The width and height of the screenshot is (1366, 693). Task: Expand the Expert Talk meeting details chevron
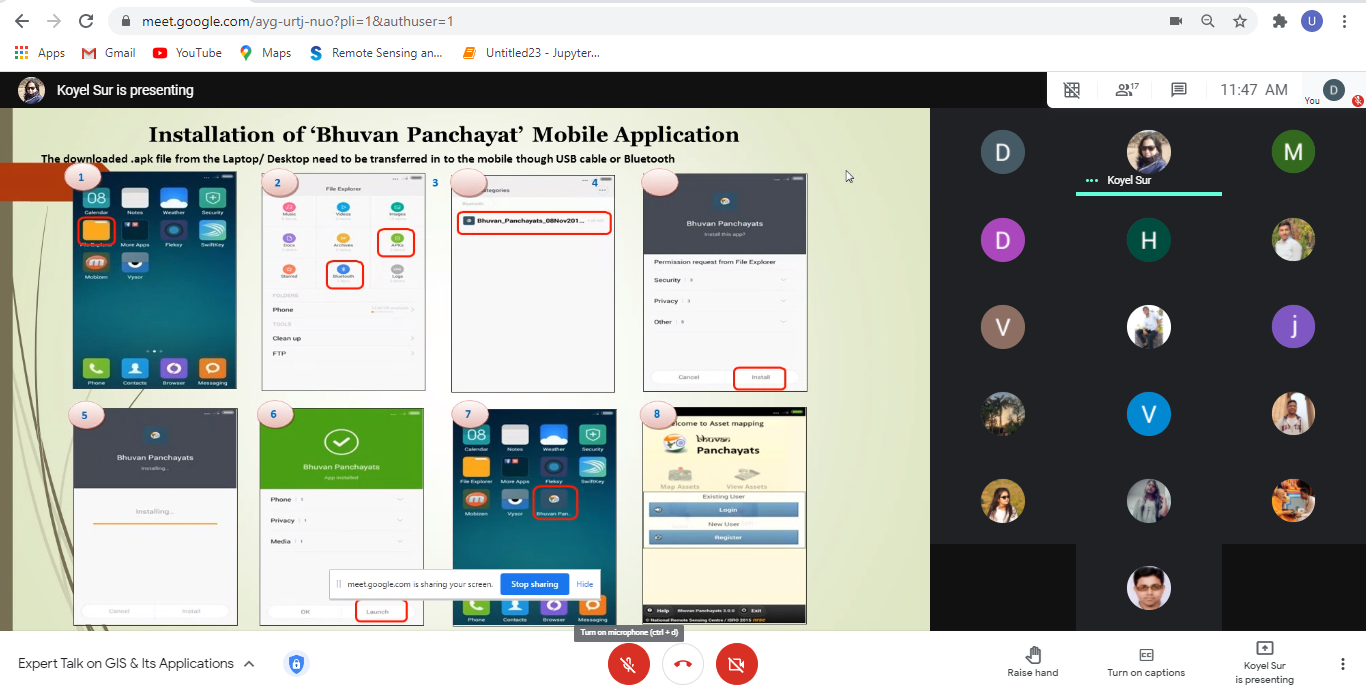pos(249,664)
